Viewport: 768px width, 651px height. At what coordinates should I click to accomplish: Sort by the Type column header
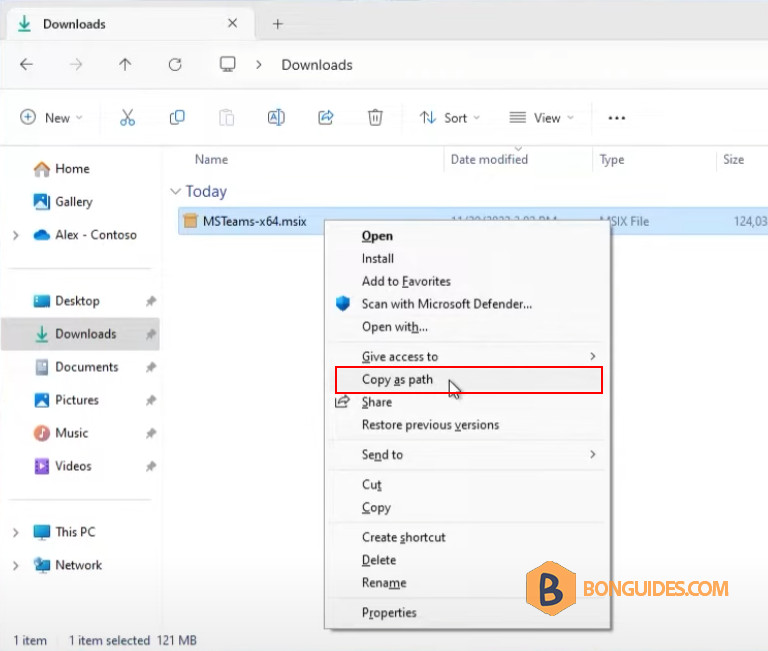click(x=612, y=160)
